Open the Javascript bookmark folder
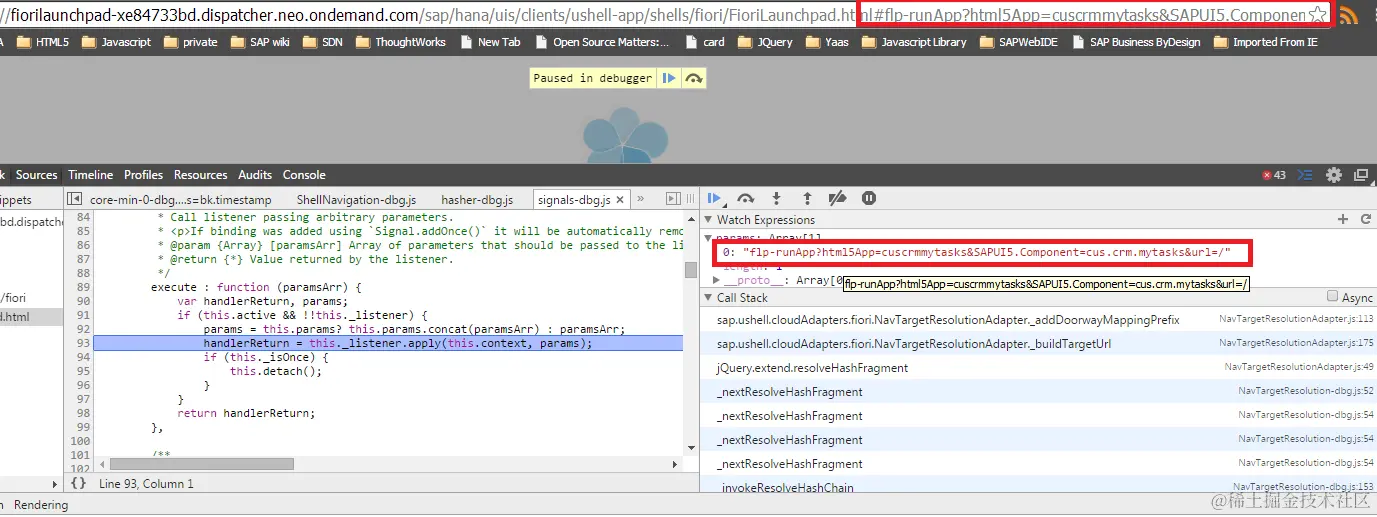1377x517 pixels. 116,42
